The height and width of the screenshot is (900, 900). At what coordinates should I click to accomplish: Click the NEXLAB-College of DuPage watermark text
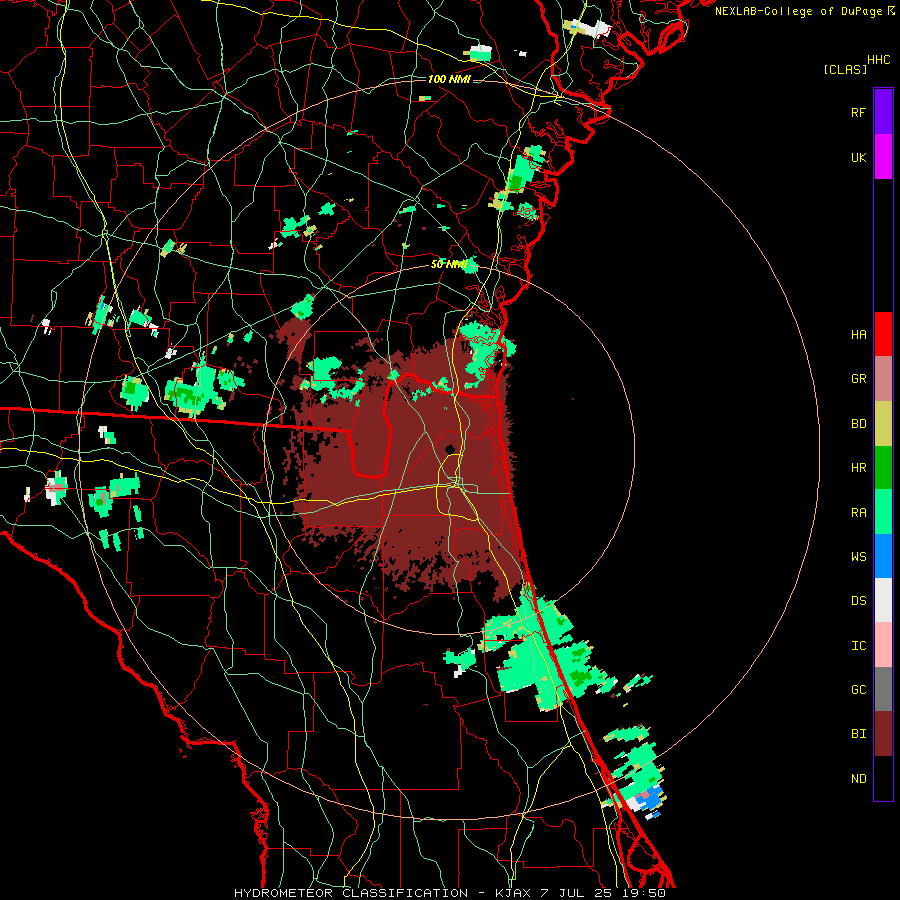coord(798,11)
